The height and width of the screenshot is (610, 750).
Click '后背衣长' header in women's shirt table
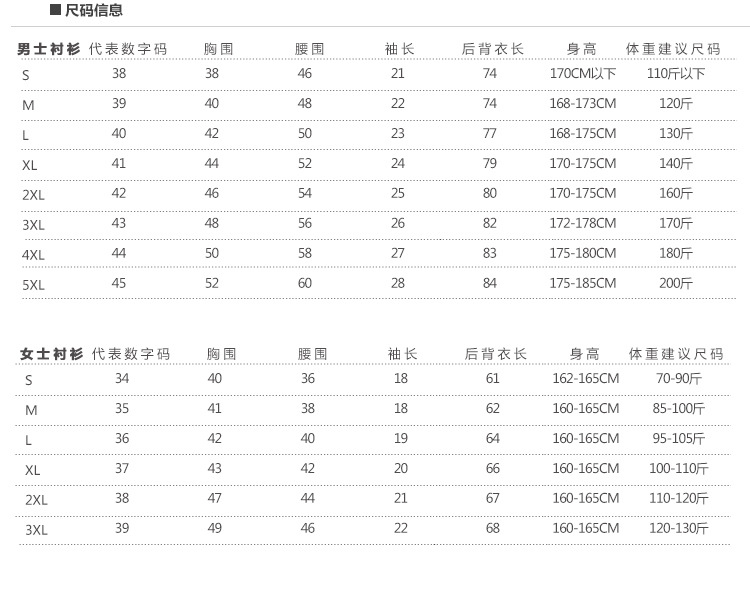tap(496, 355)
